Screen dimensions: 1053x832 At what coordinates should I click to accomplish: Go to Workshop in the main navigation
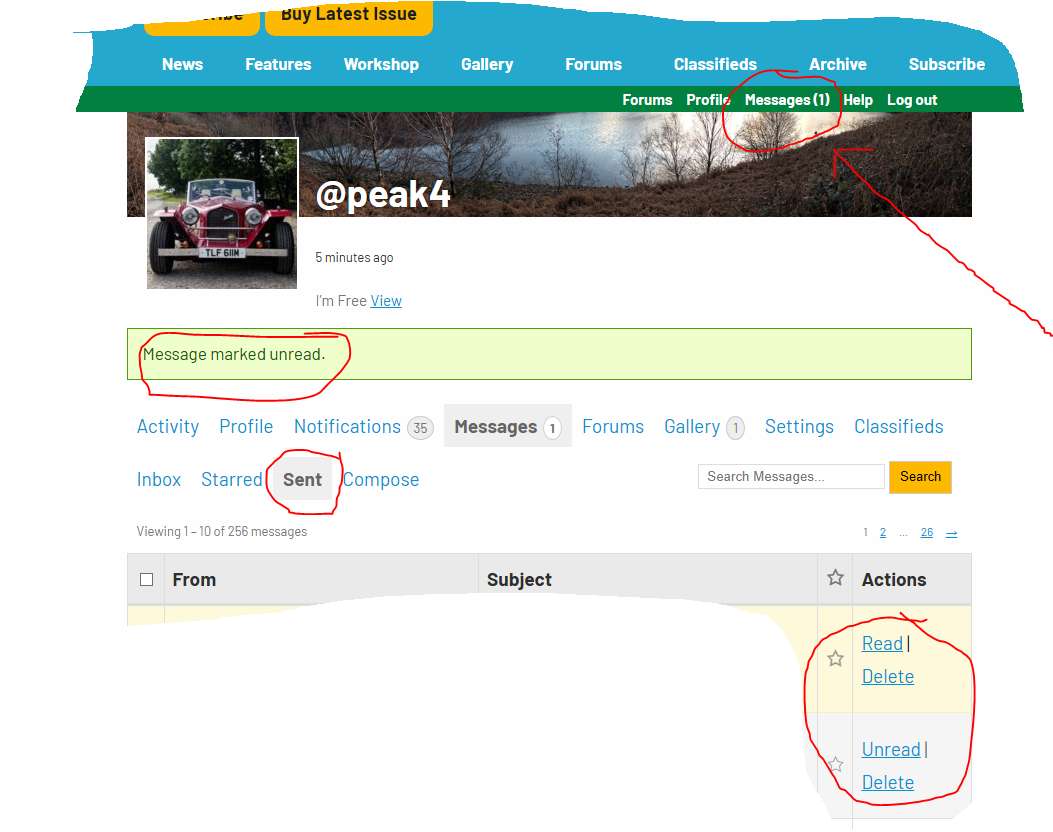pyautogui.click(x=381, y=64)
